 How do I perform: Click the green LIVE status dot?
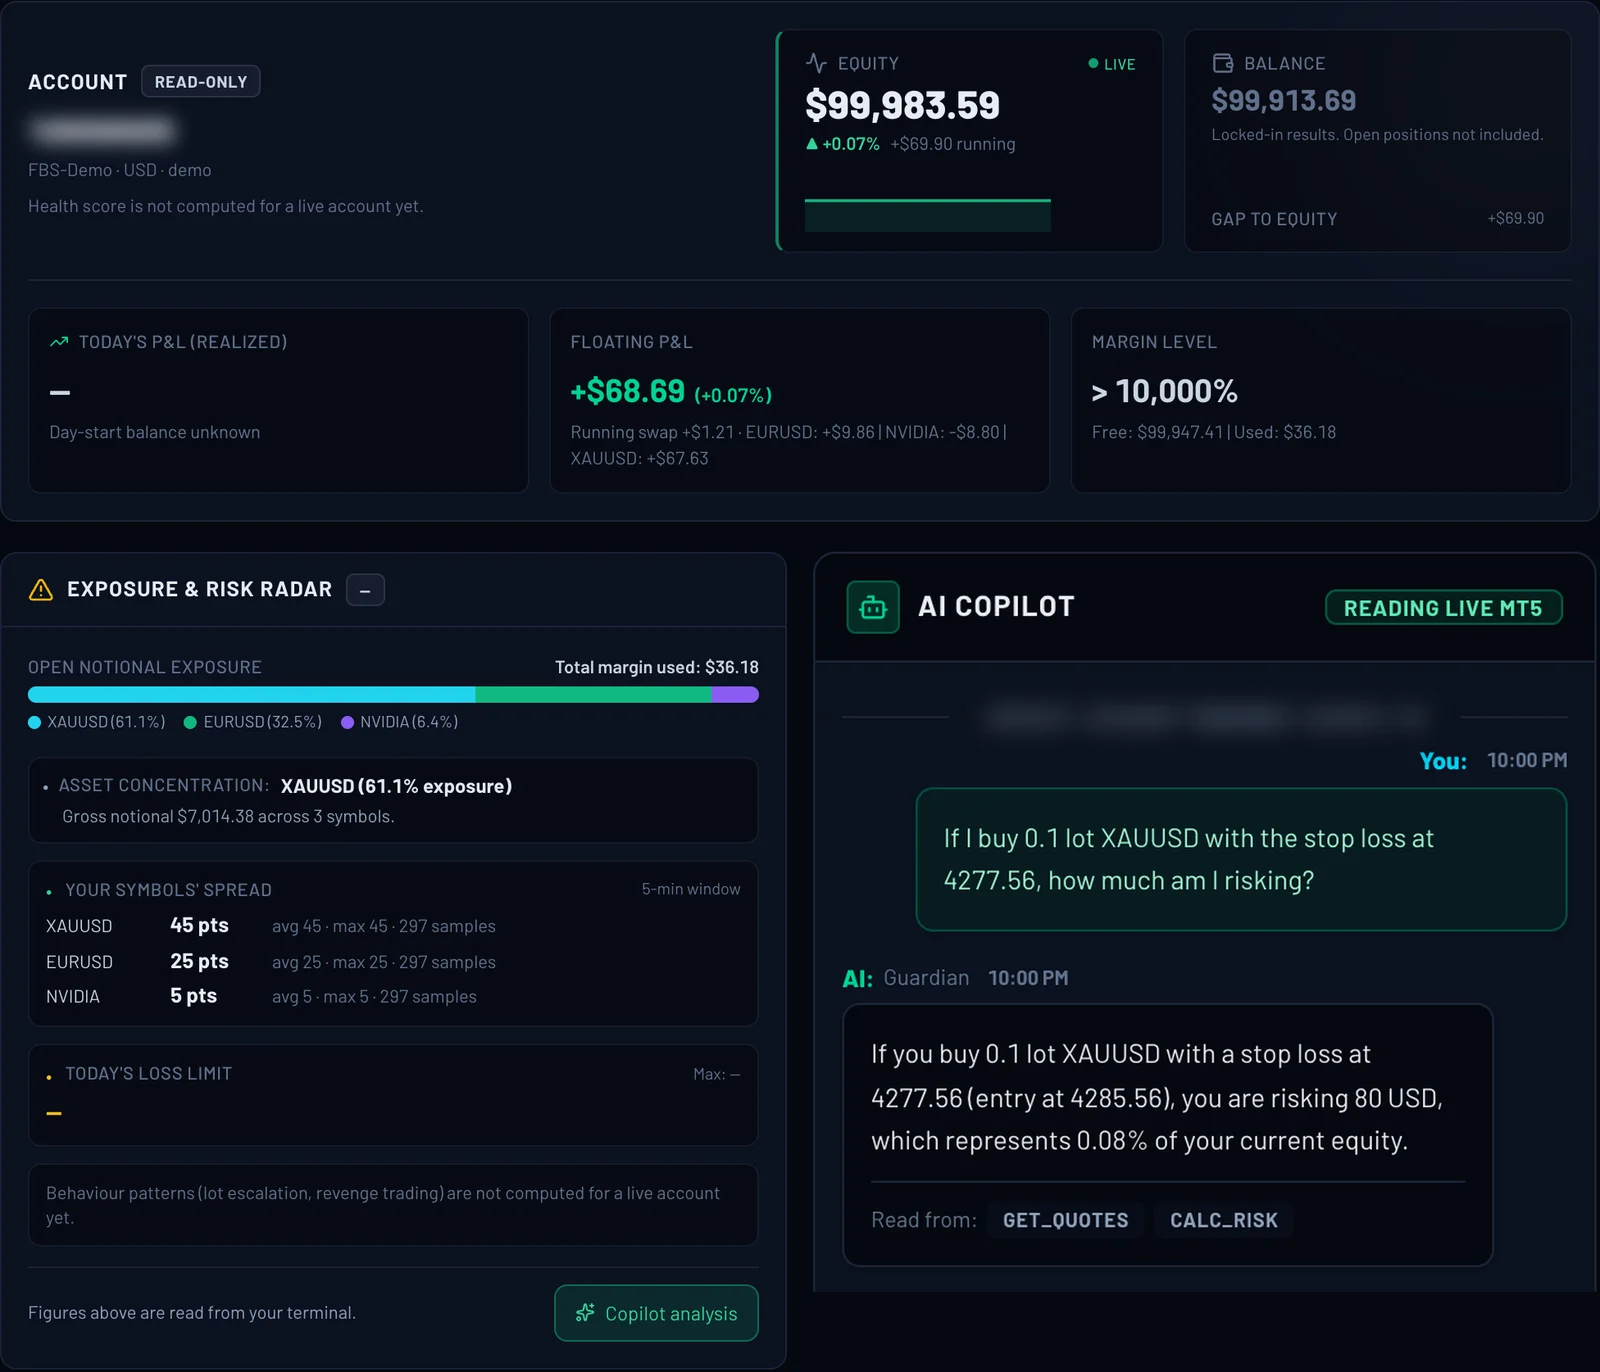(x=1093, y=63)
